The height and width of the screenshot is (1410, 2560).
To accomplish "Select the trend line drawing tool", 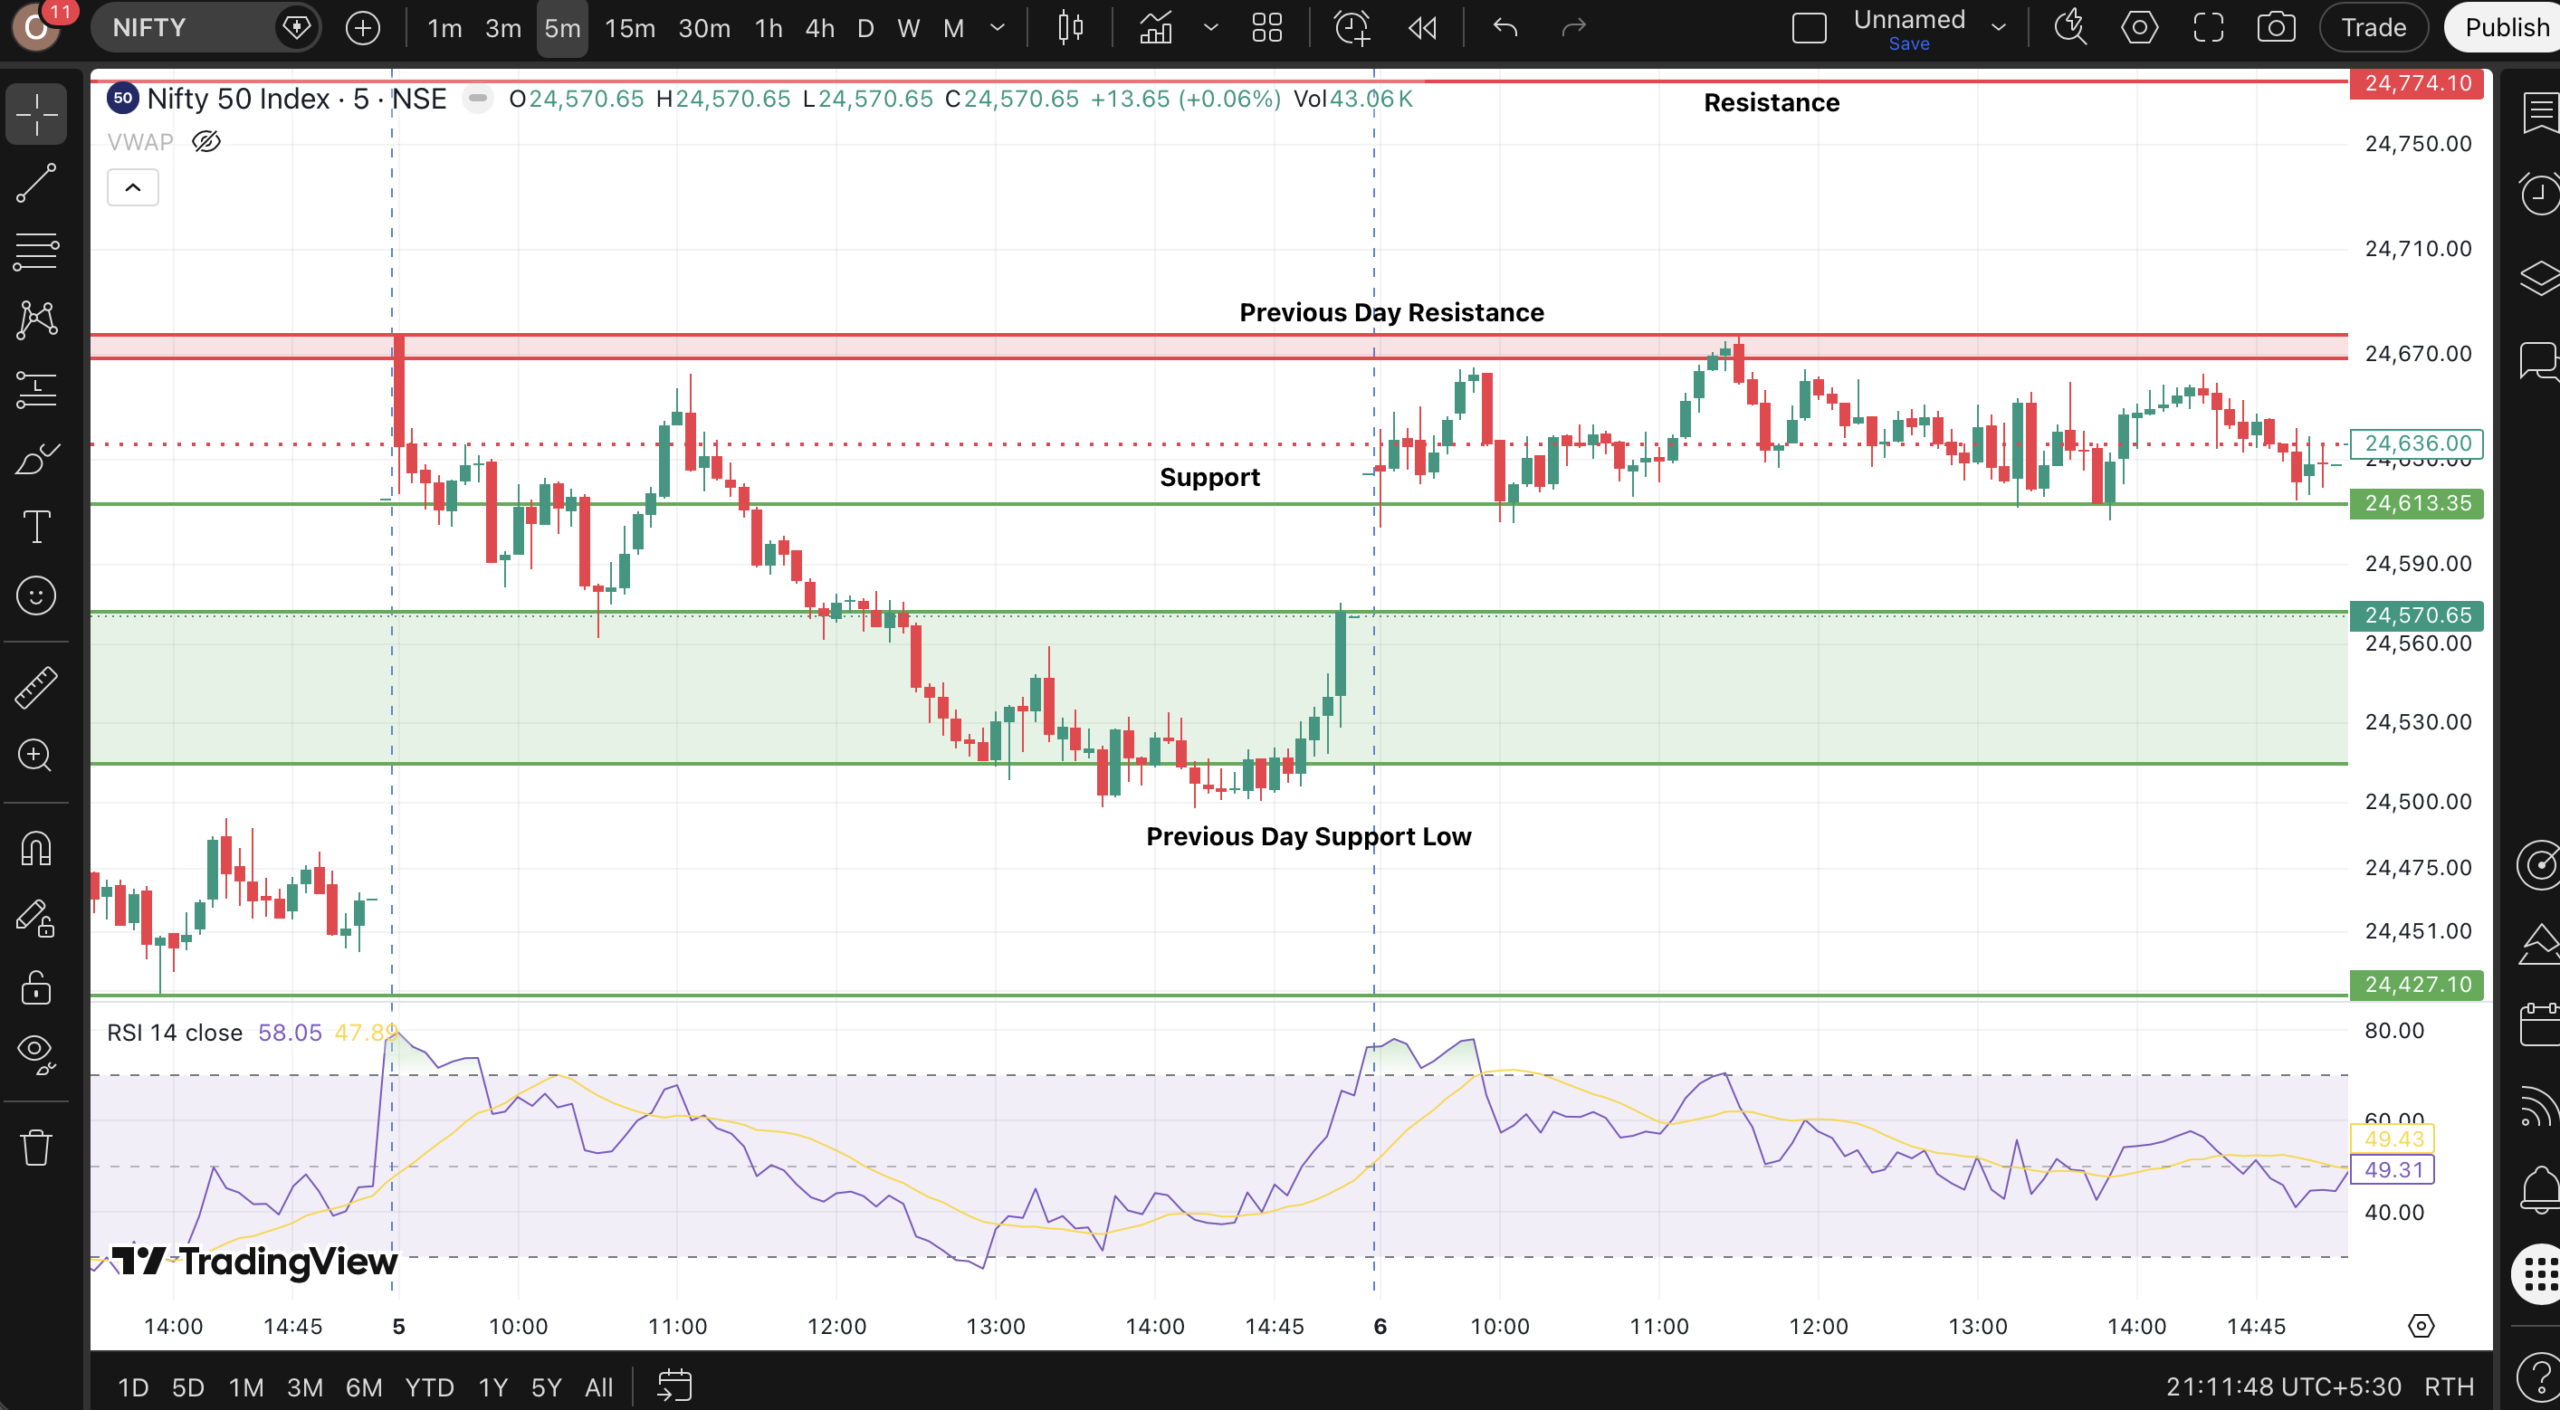I will 37,183.
